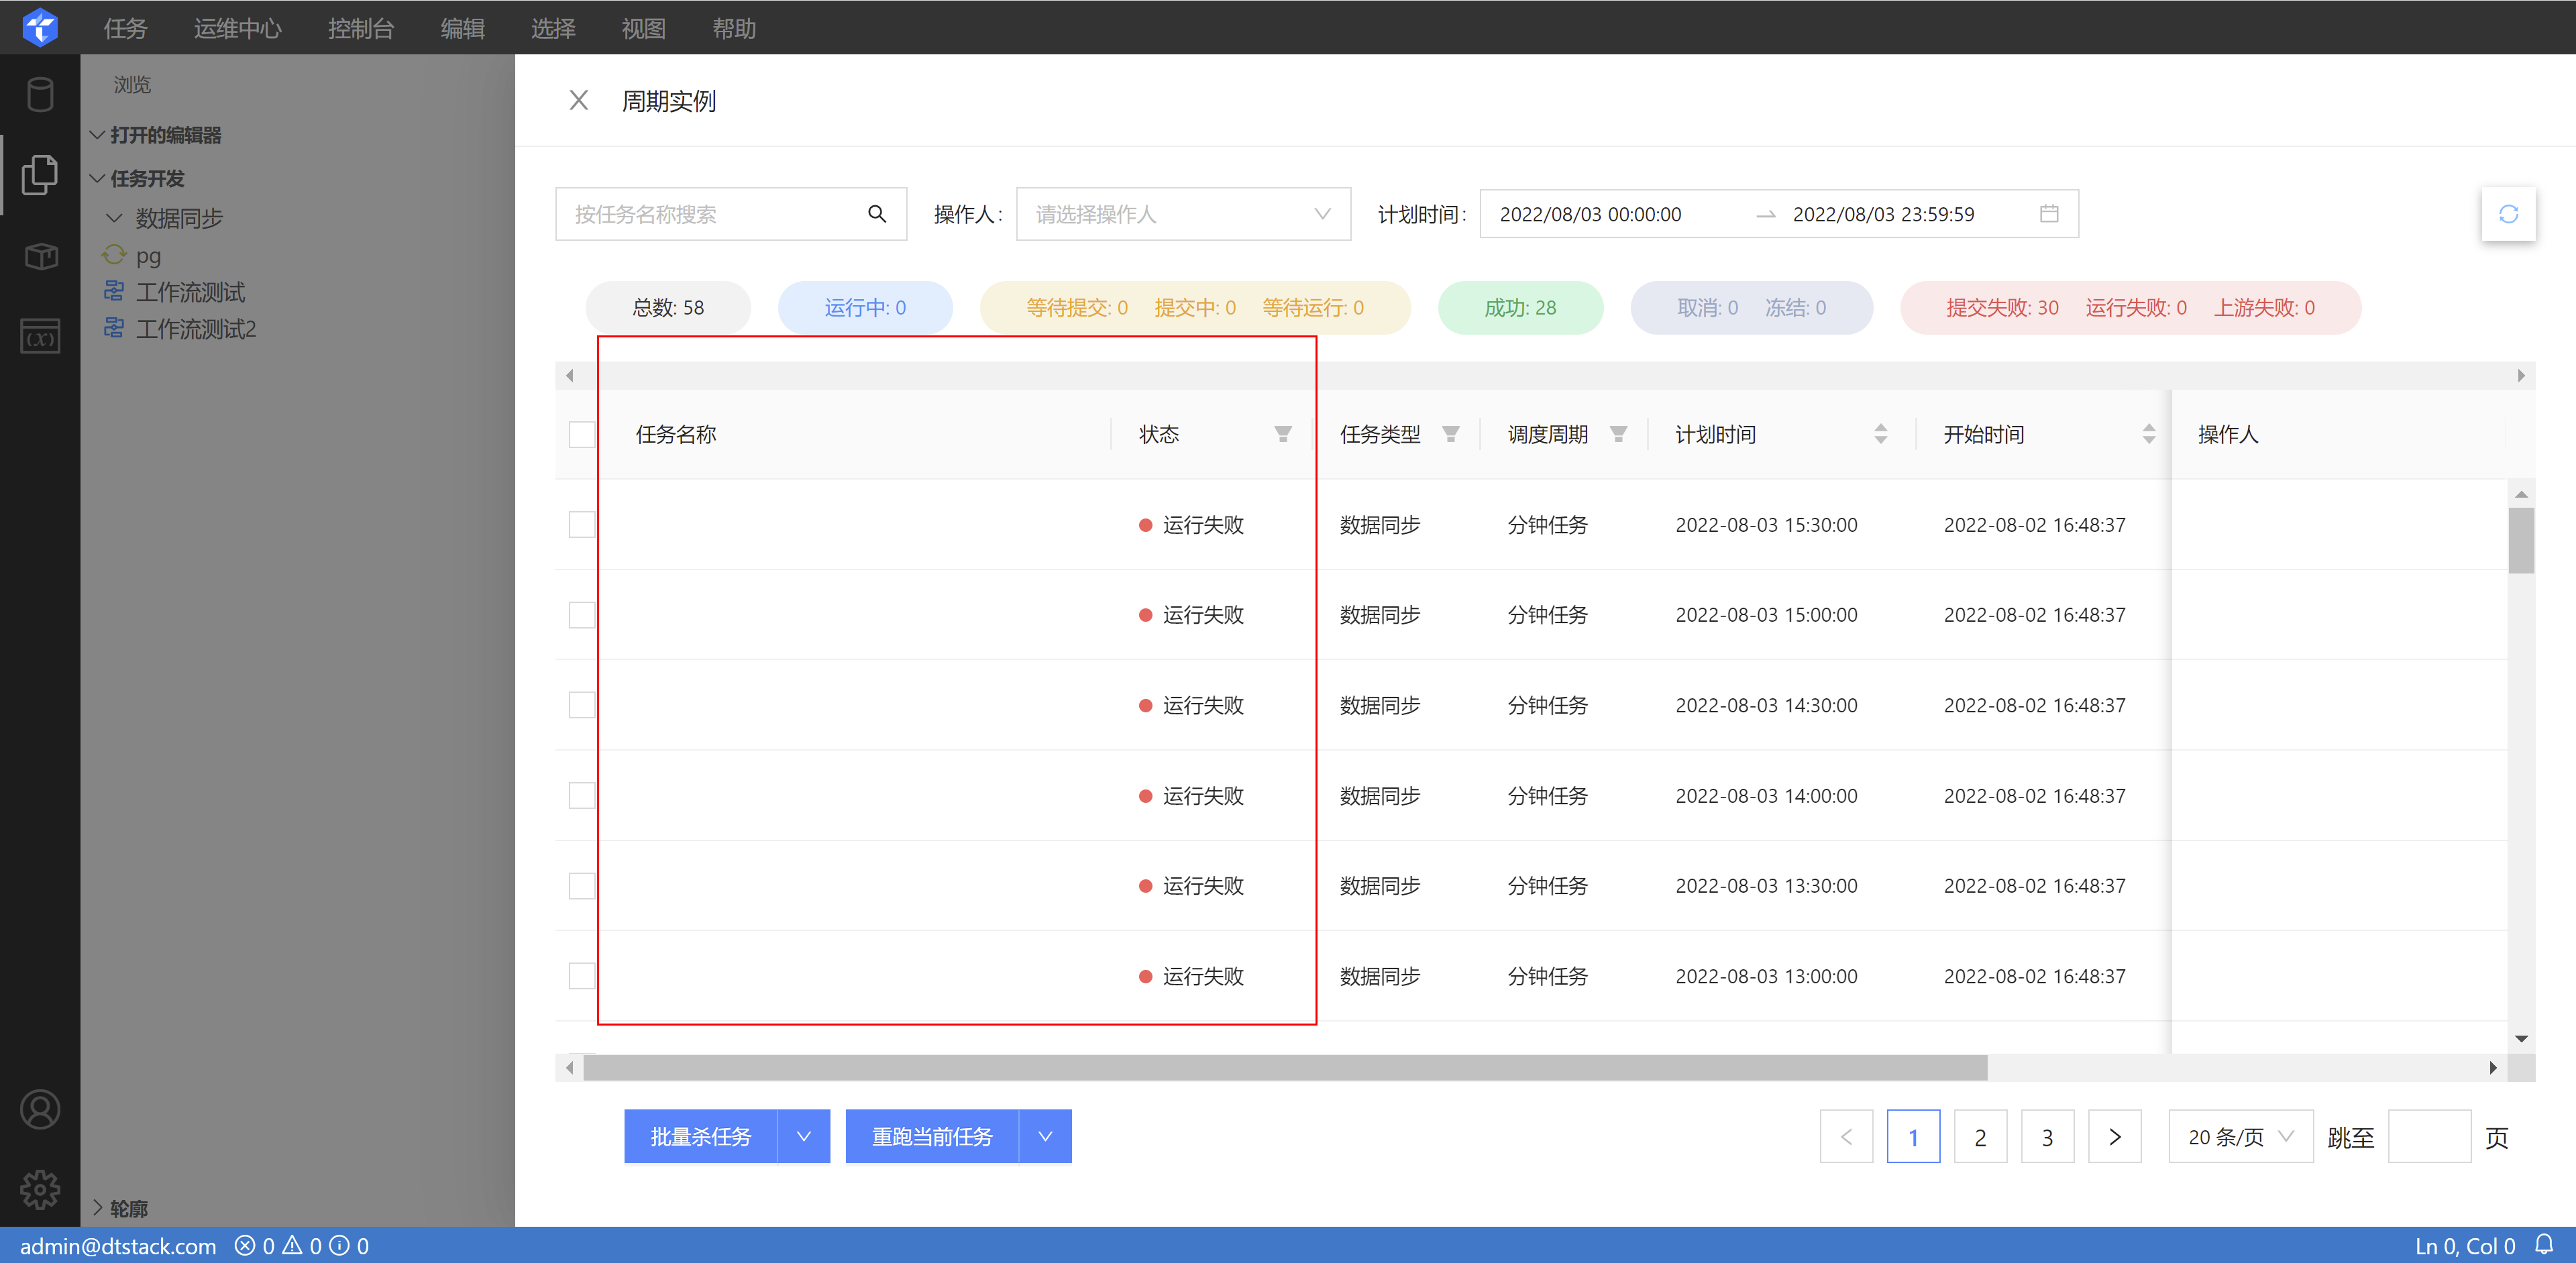This screenshot has width=2576, height=1263.
Task: Open the calendar date picker icon
Action: pos(2048,214)
